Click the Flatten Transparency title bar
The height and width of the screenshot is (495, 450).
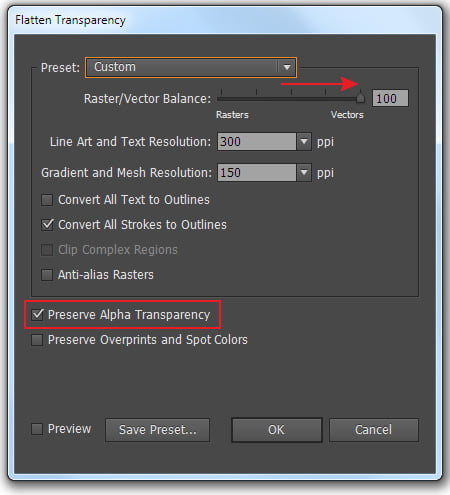point(225,20)
